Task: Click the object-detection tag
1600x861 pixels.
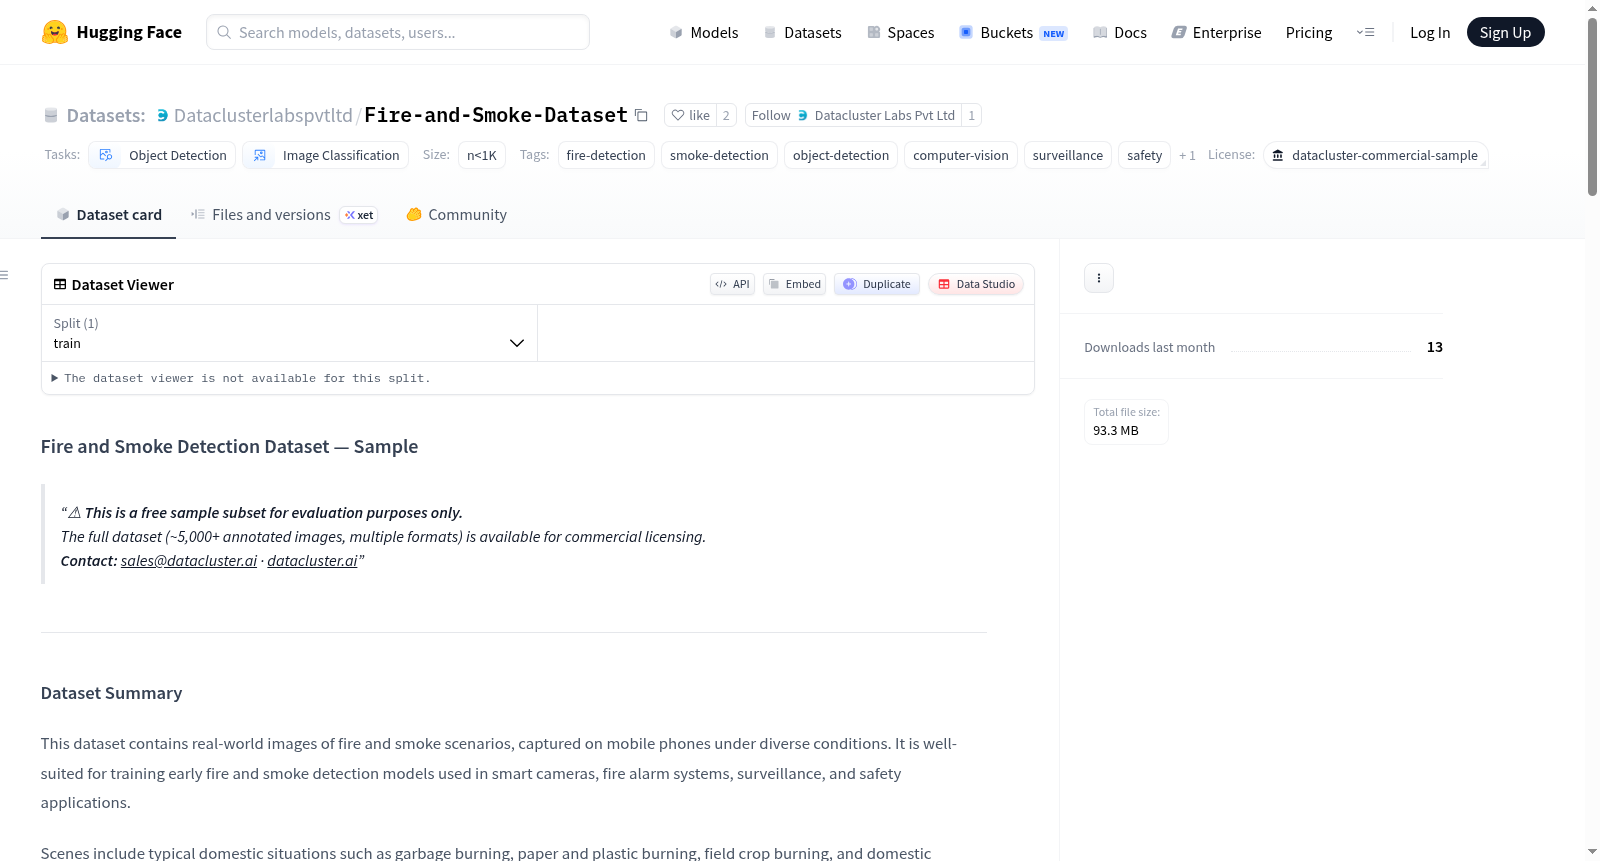Action: click(x=841, y=155)
